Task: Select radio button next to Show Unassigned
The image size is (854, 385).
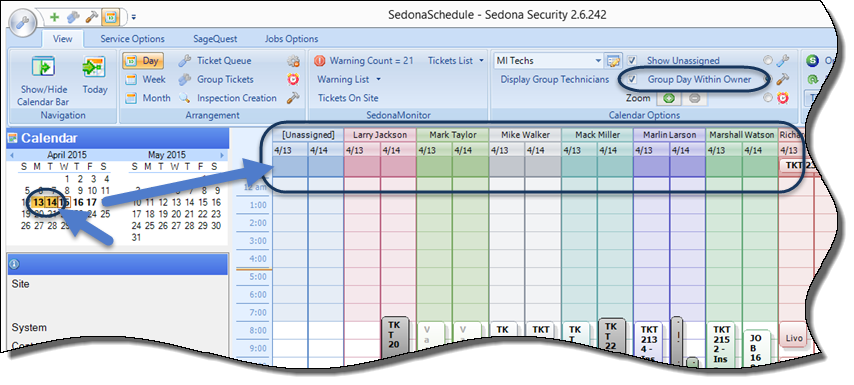Action: 767,60
